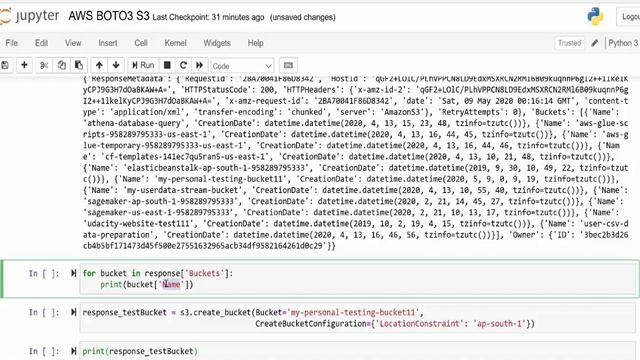Open the command palette keyboard icon
640x360 pixels.
(288, 65)
